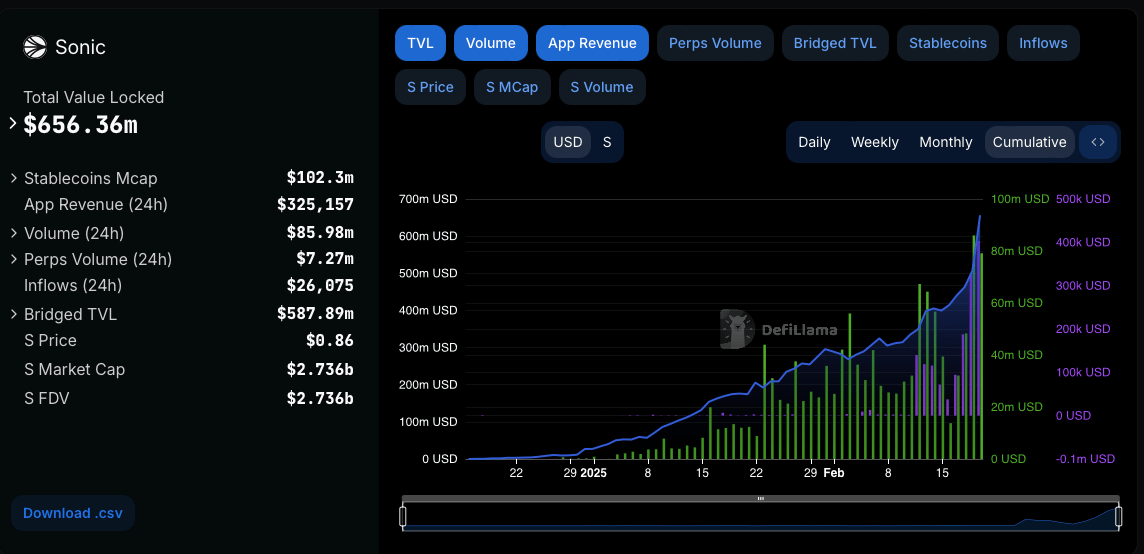Click the top center grip of range selector
This screenshot has width=1144, height=554.
[760, 498]
